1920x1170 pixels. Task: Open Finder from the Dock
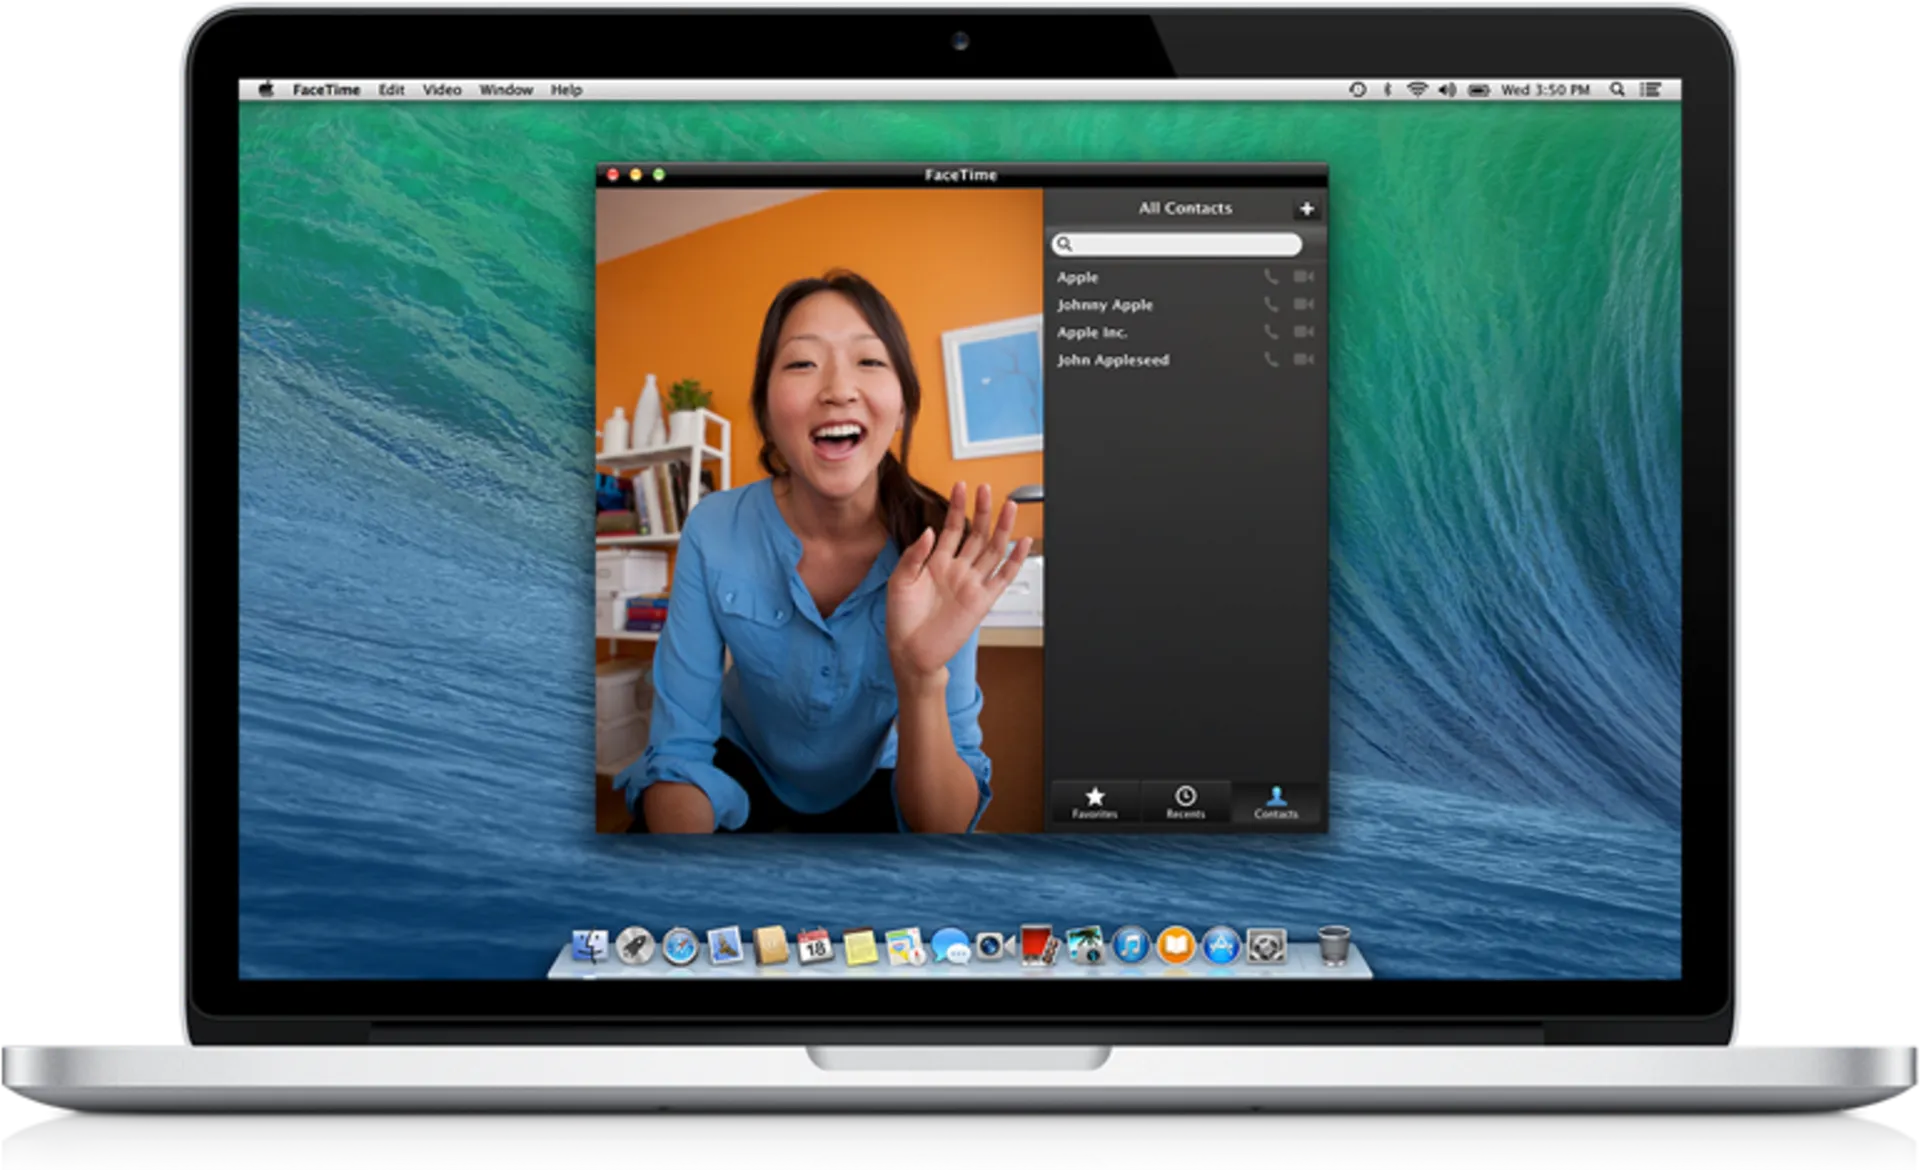[x=589, y=946]
